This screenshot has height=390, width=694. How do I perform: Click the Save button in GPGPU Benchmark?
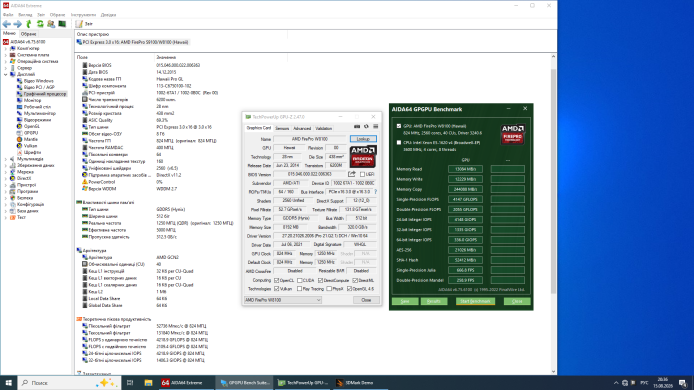(x=405, y=301)
